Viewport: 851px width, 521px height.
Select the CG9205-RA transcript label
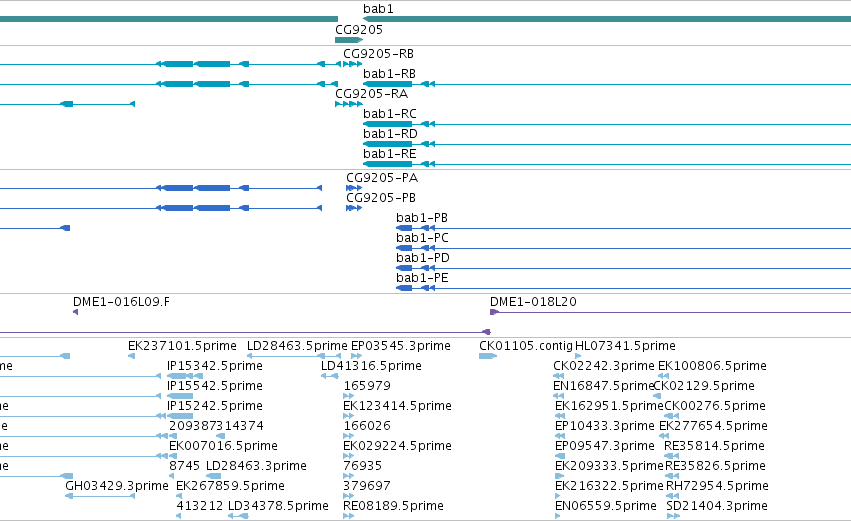(x=371, y=94)
